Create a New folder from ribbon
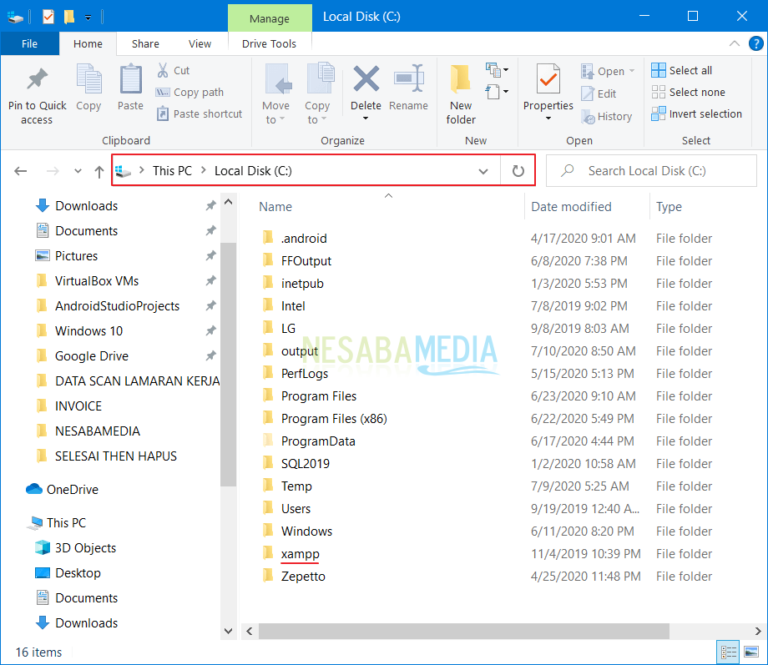The width and height of the screenshot is (768, 665). 461,94
